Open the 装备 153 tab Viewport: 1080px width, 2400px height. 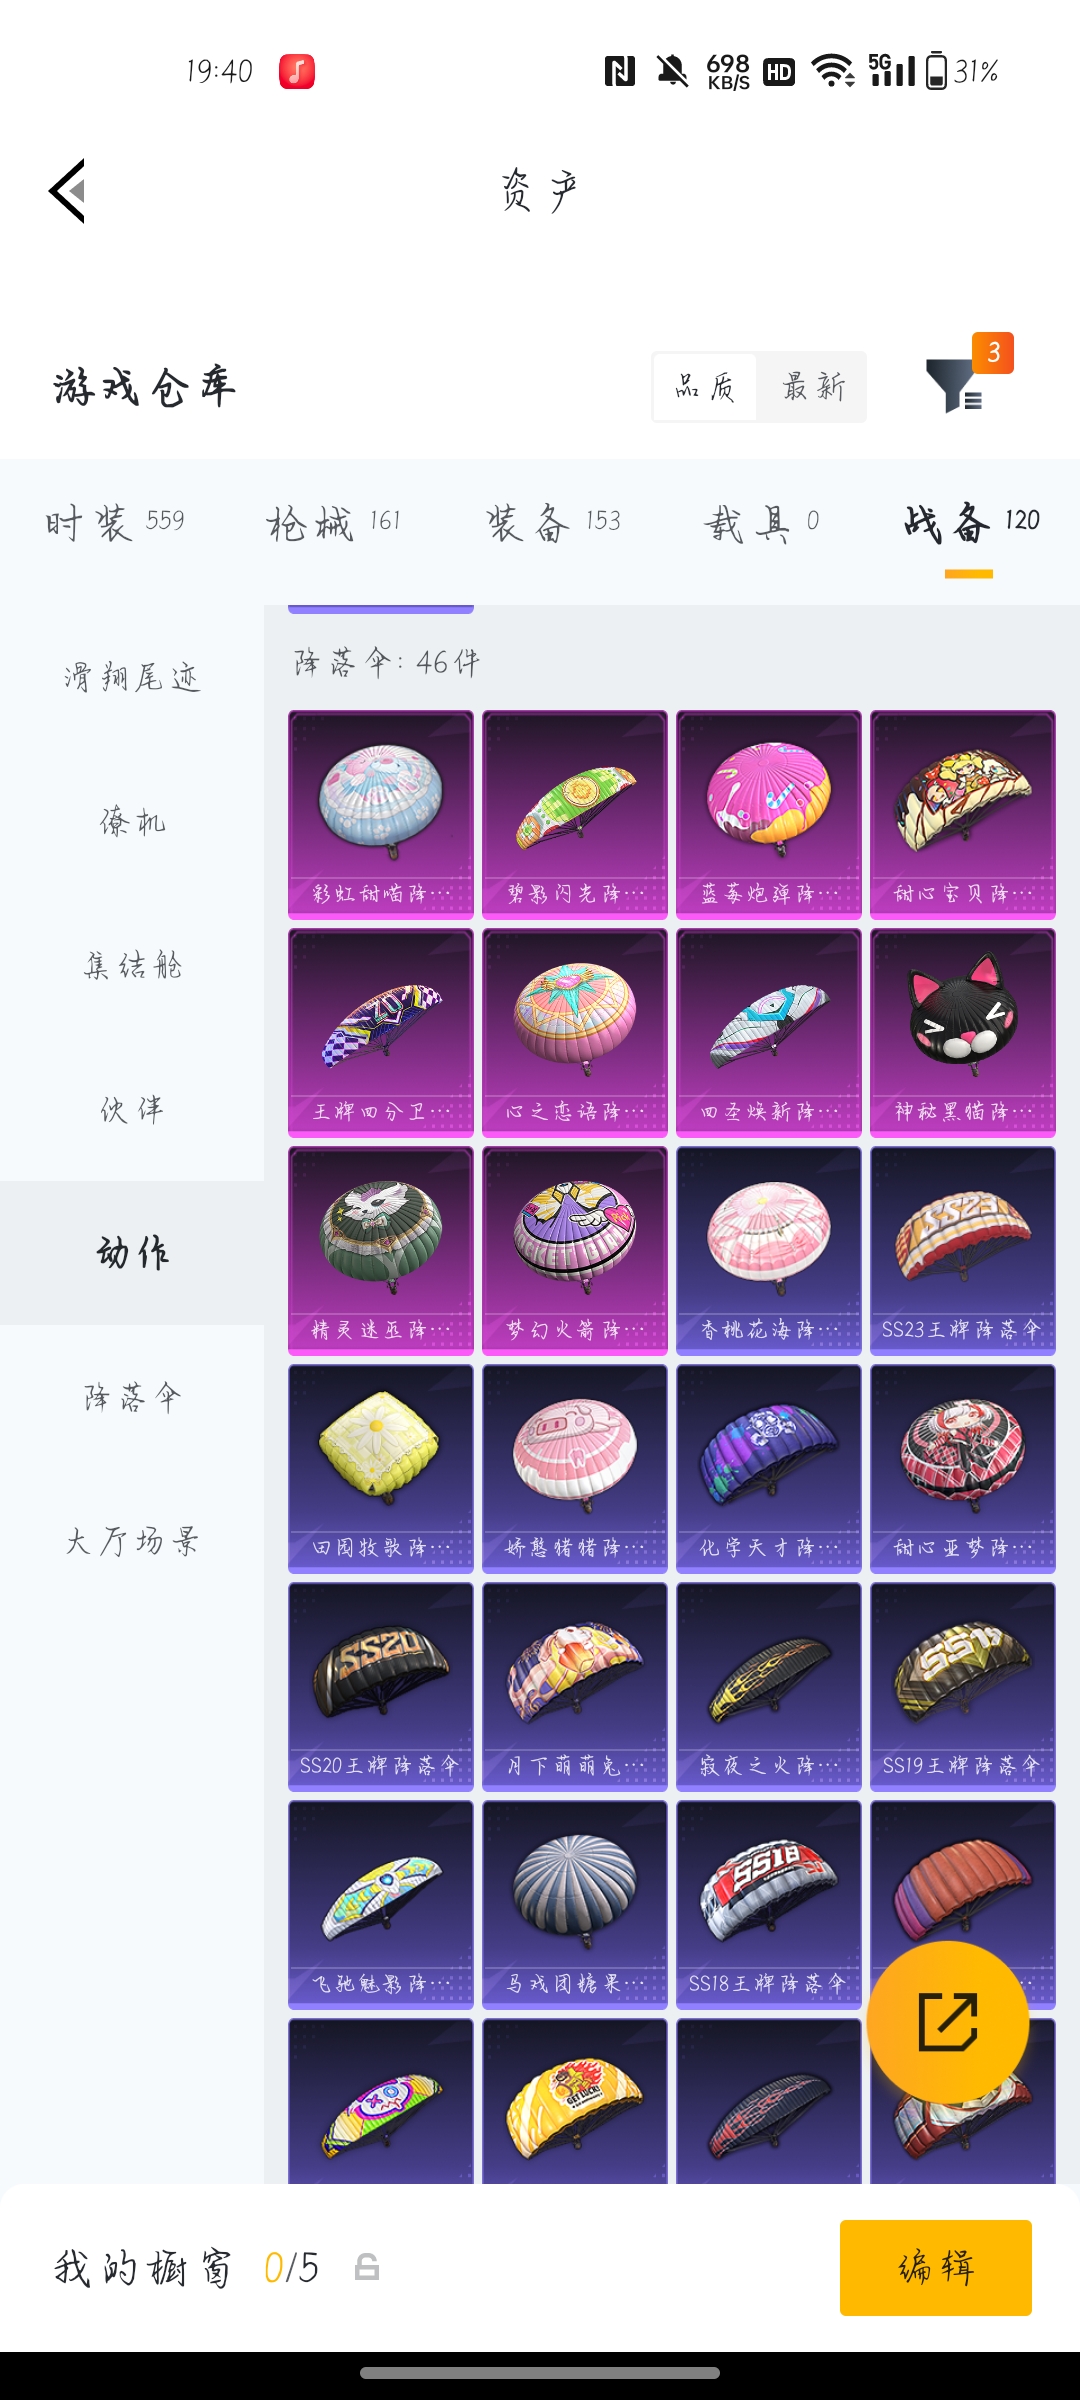pos(553,522)
